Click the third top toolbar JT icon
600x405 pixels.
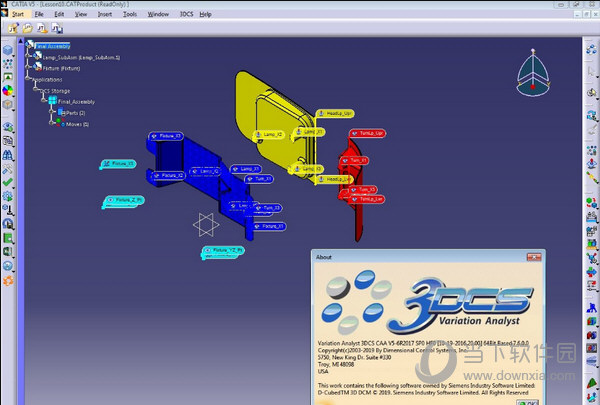(42, 28)
